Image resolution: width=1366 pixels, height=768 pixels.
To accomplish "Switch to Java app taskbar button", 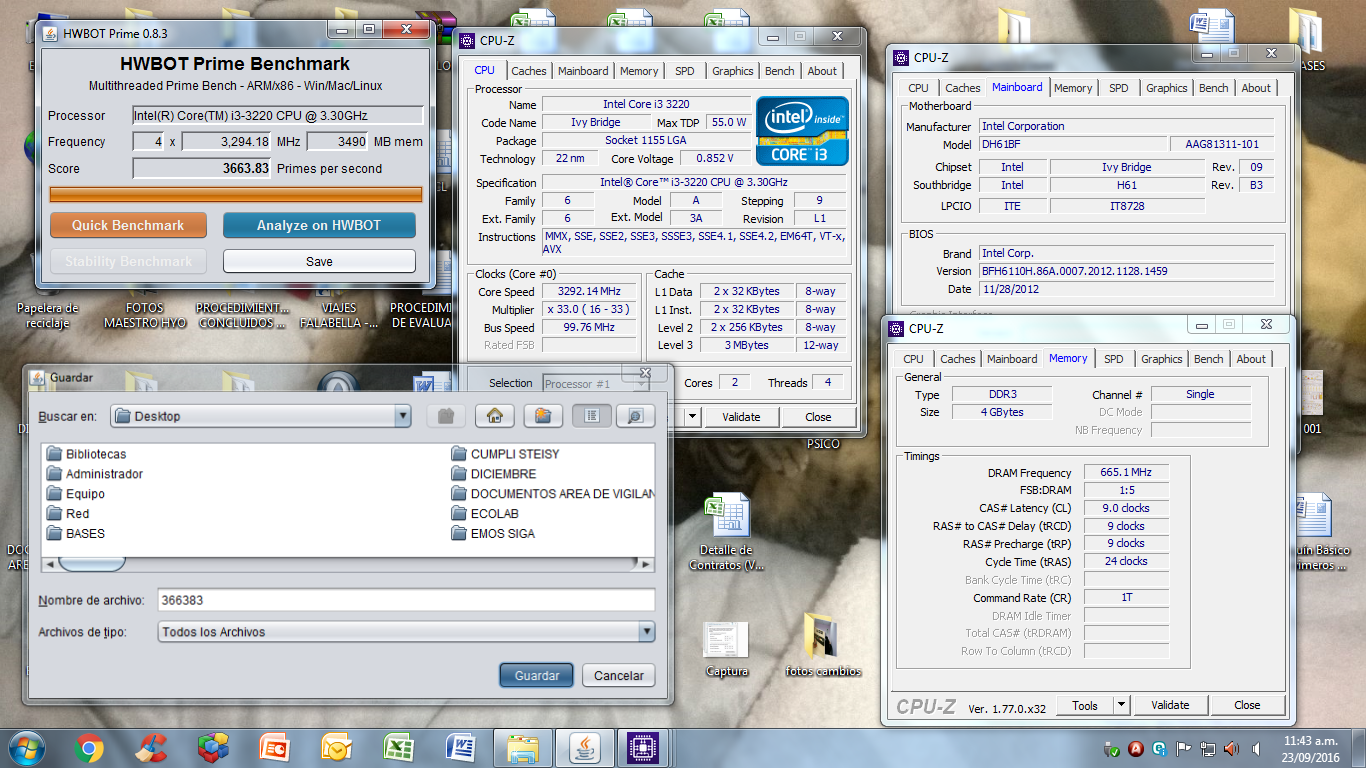I will pos(583,747).
